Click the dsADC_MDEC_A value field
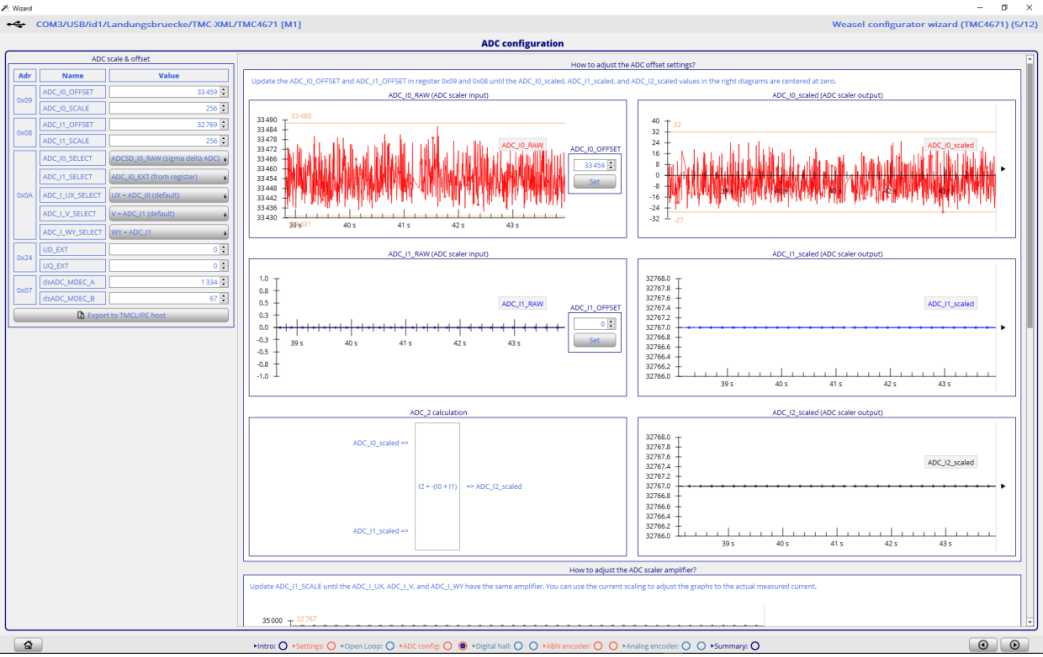Viewport: 1043px width, 657px height. coord(163,282)
